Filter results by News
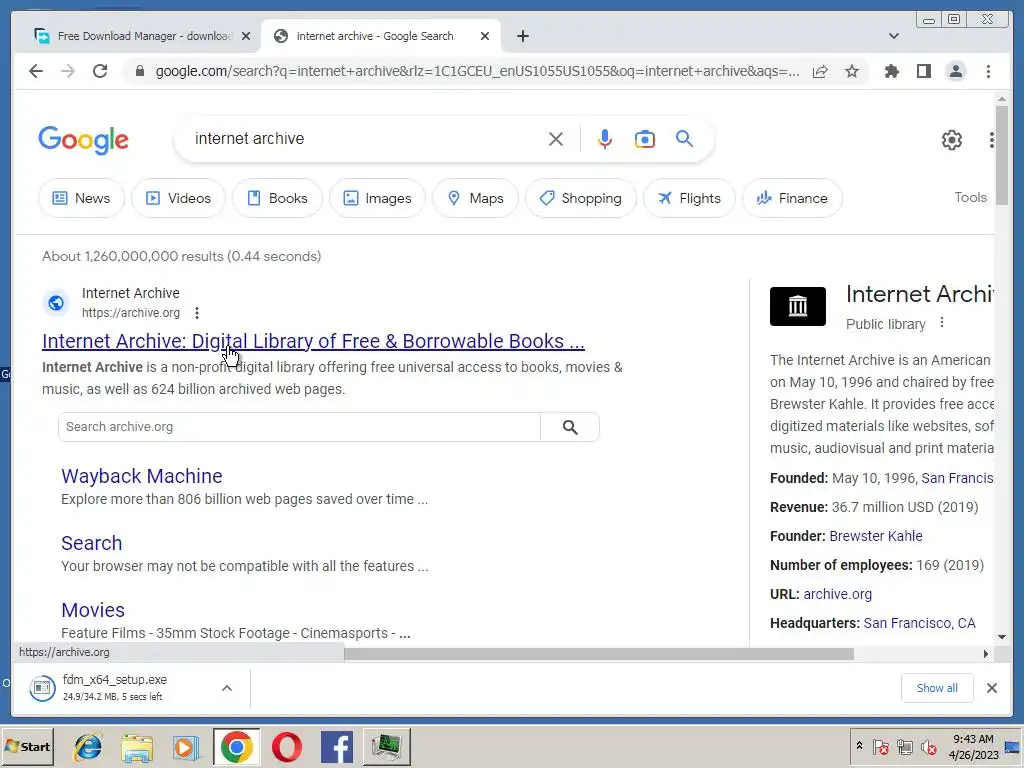Viewport: 1024px width, 768px height. (81, 198)
